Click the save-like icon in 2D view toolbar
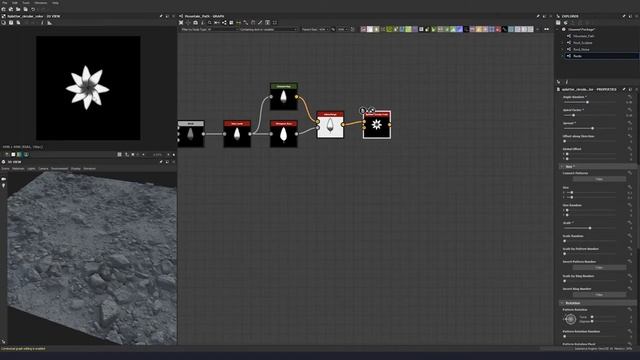 (11, 23)
